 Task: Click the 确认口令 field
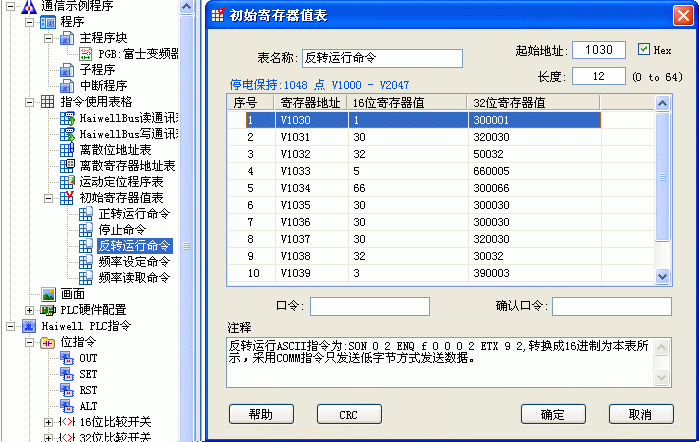tap(612, 306)
